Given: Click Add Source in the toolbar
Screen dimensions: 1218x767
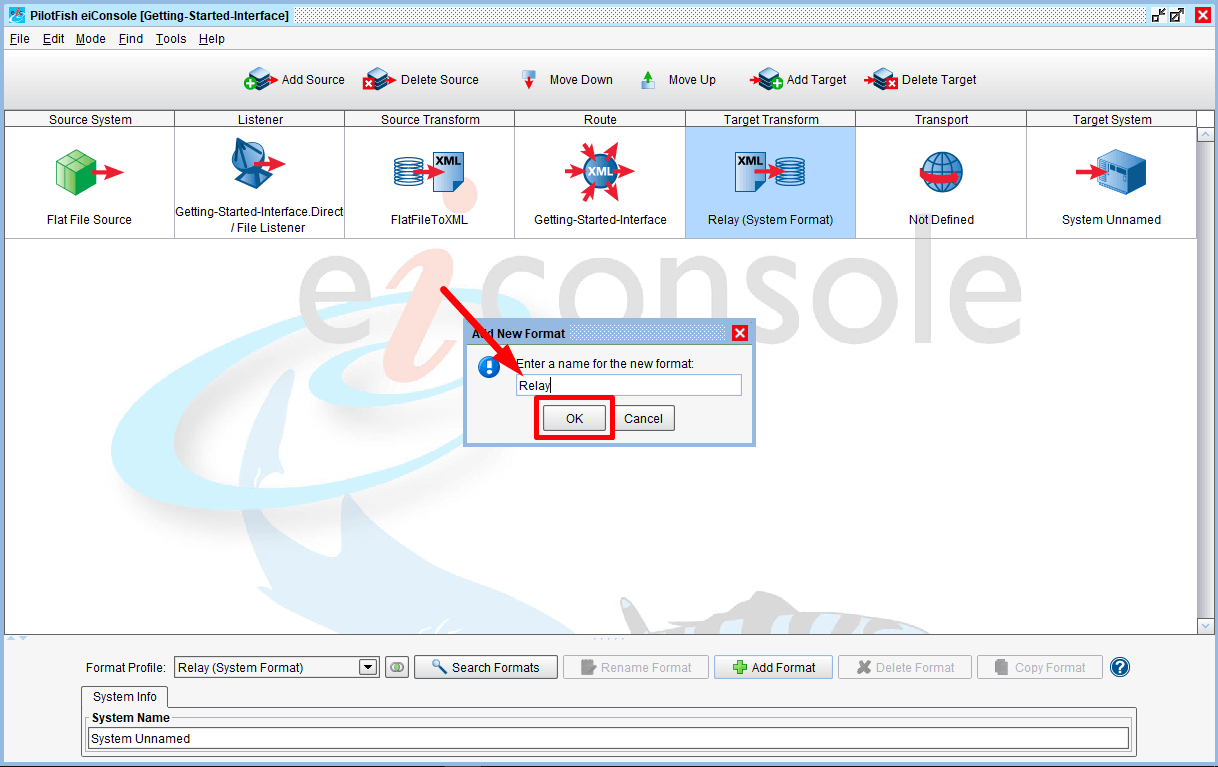Looking at the screenshot, I should 295,80.
